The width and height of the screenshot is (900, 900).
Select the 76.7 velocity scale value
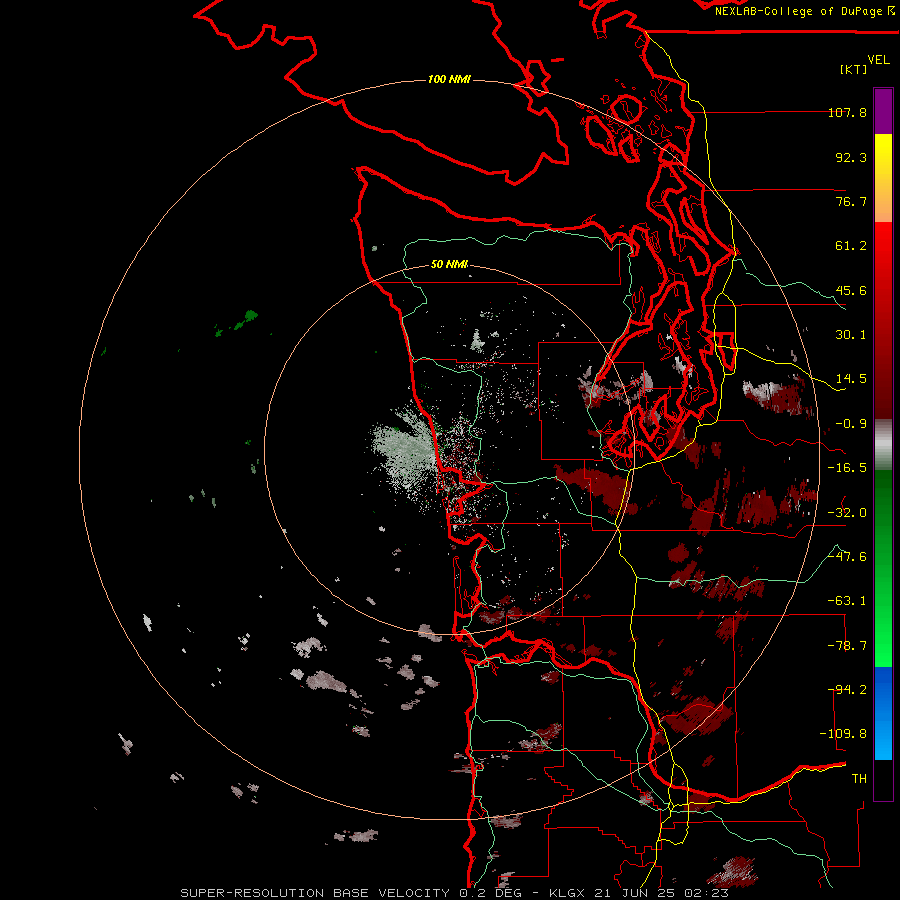(851, 201)
